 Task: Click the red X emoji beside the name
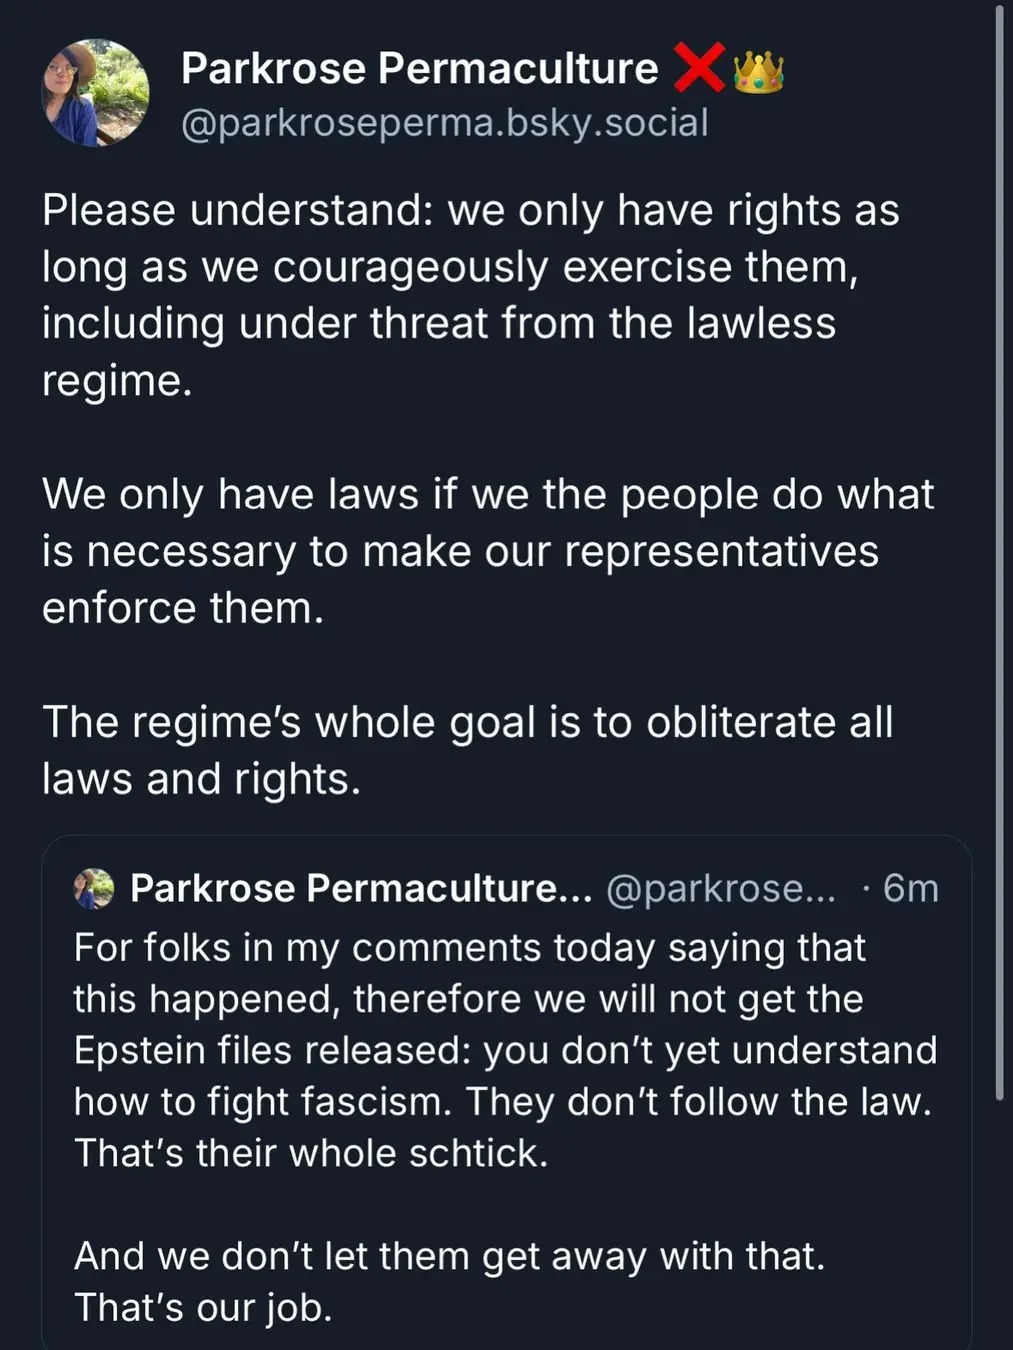coord(701,68)
